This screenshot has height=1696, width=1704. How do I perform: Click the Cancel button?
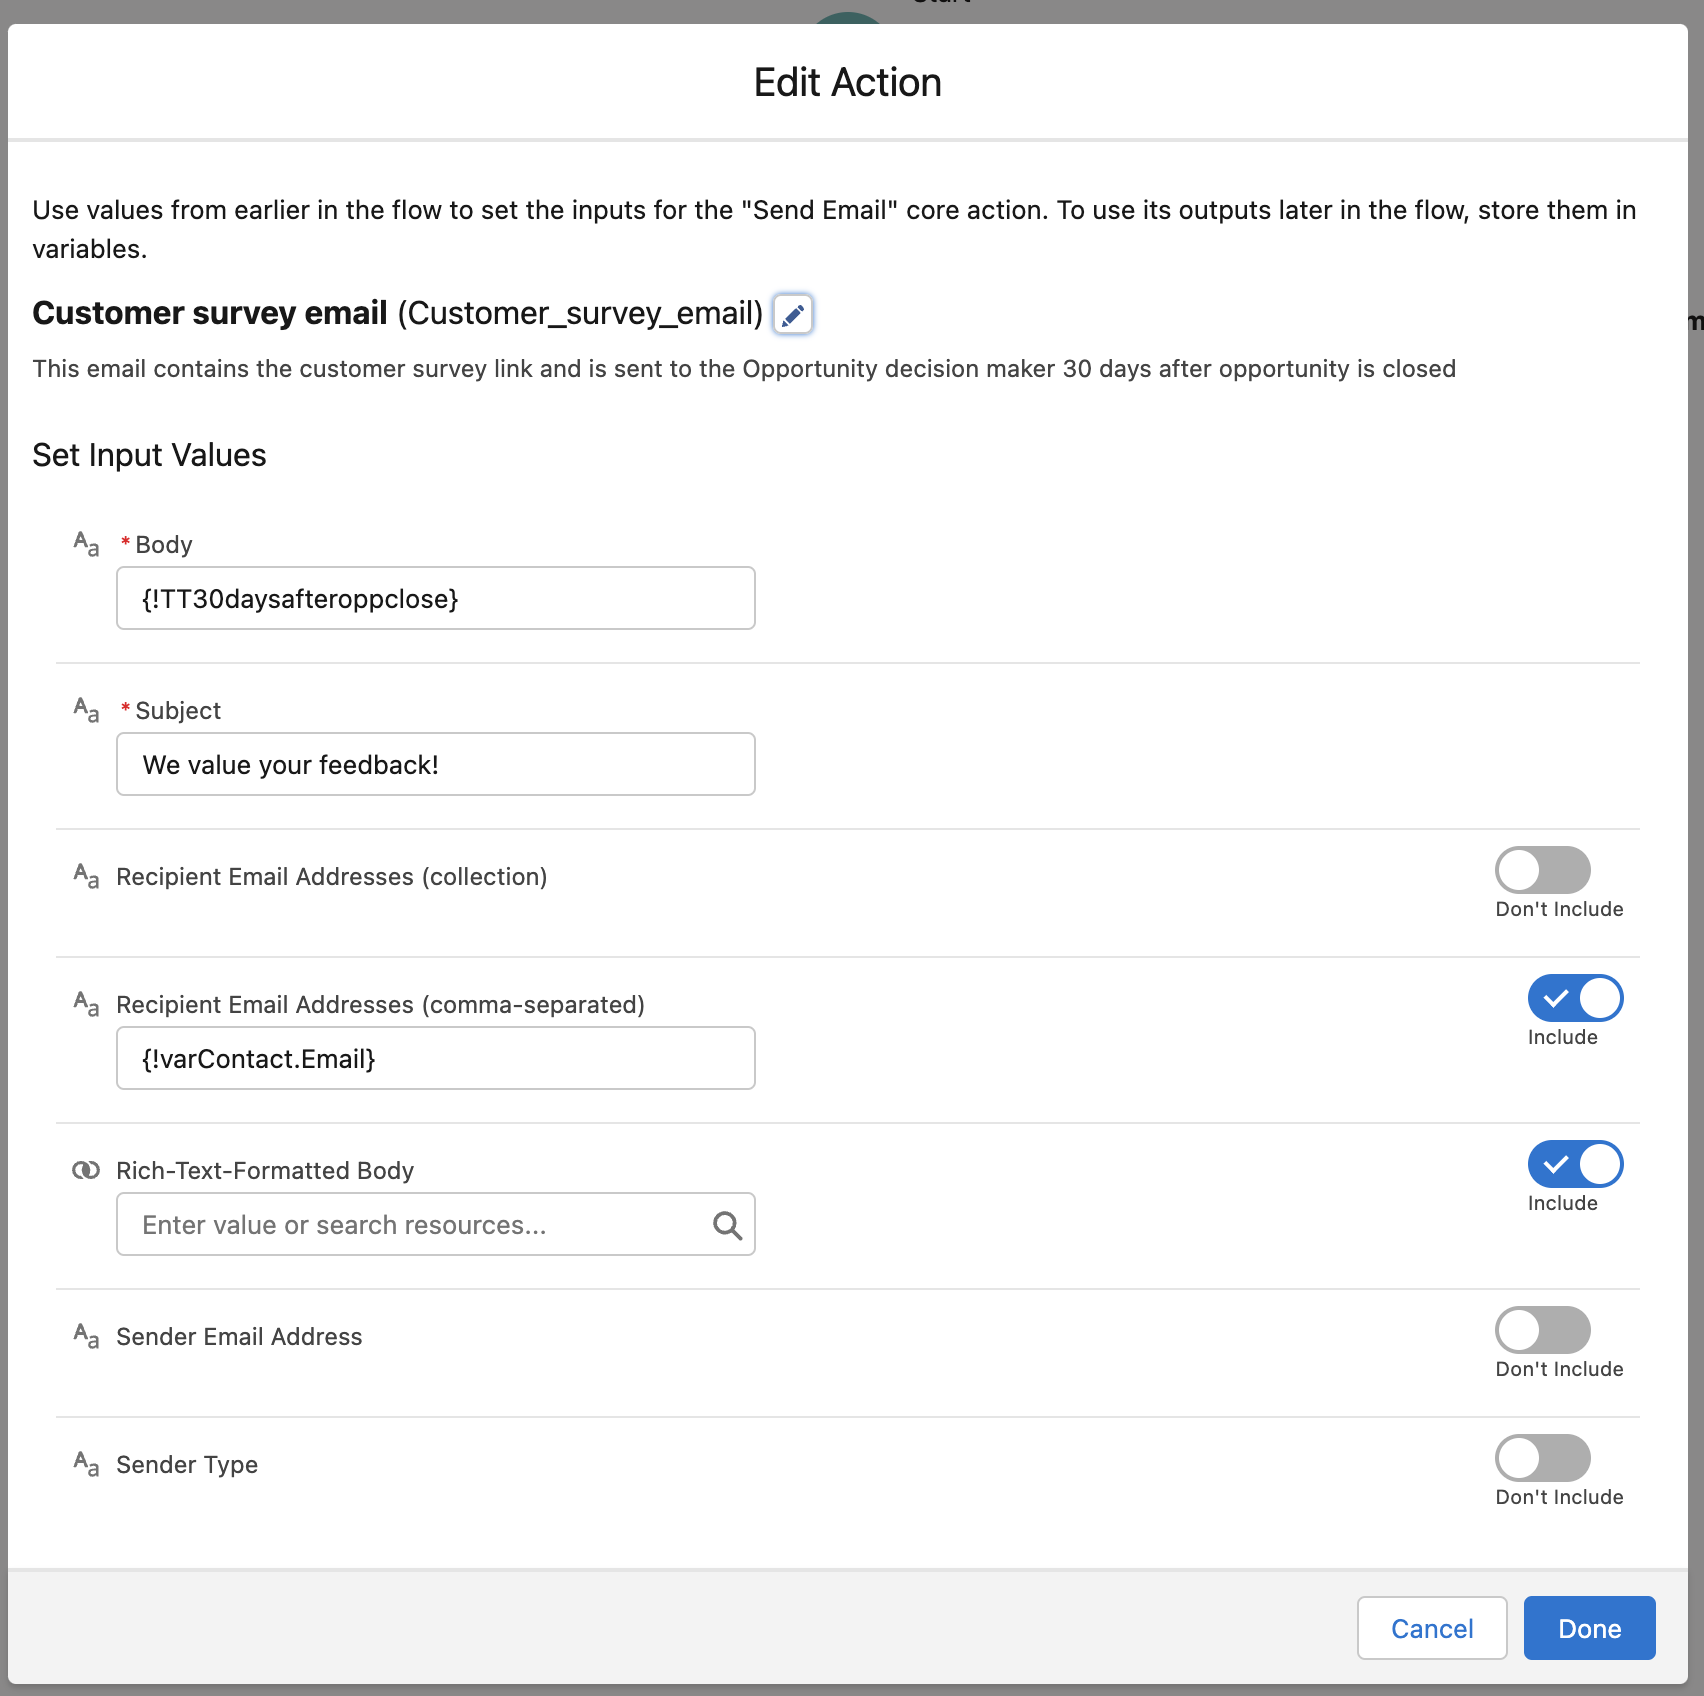tap(1432, 1628)
